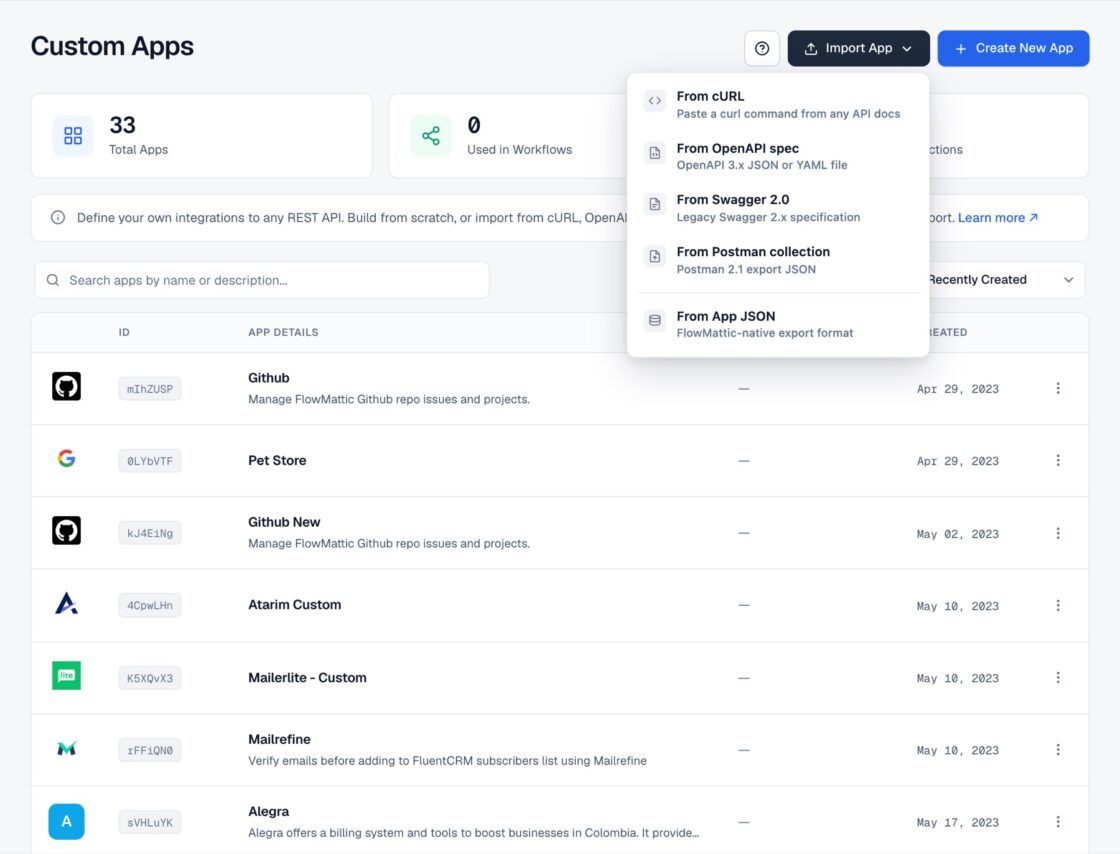Screen dimensions: 1120x854
Task: Choose From cURL import option
Action: [778, 104]
